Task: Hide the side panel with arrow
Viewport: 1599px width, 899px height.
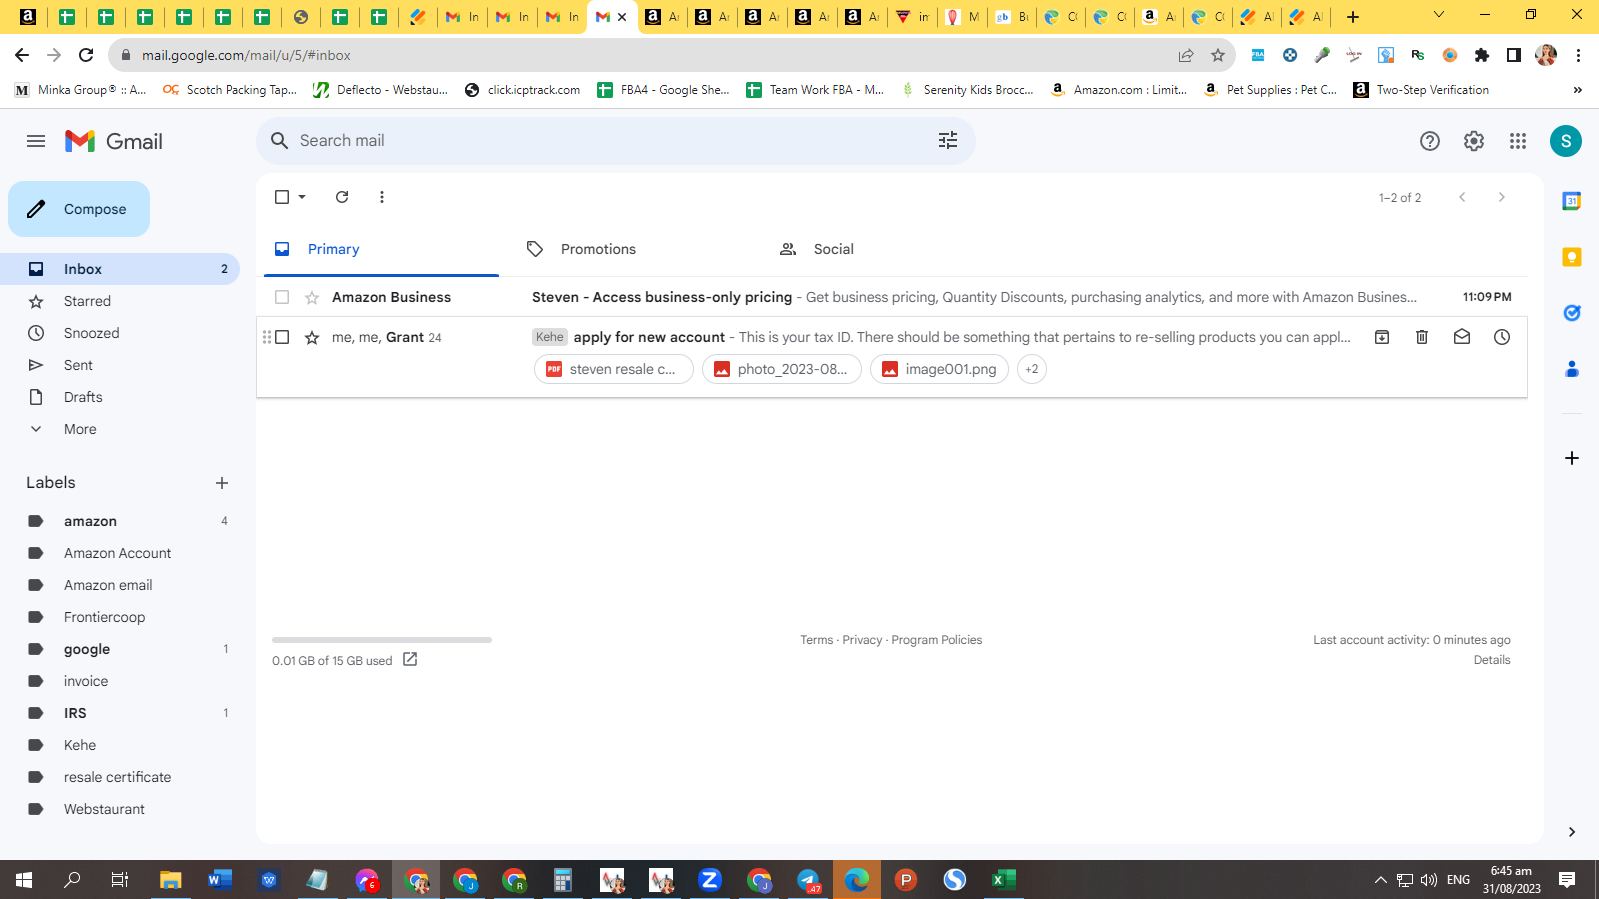Action: [1572, 832]
